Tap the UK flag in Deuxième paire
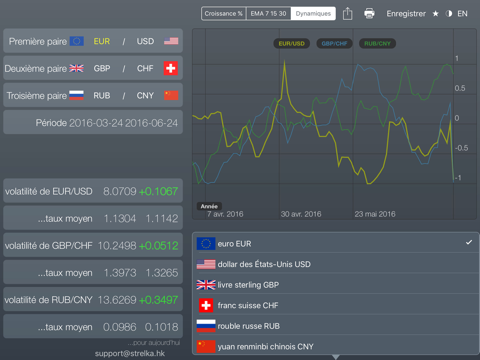480x360 pixels. click(77, 68)
